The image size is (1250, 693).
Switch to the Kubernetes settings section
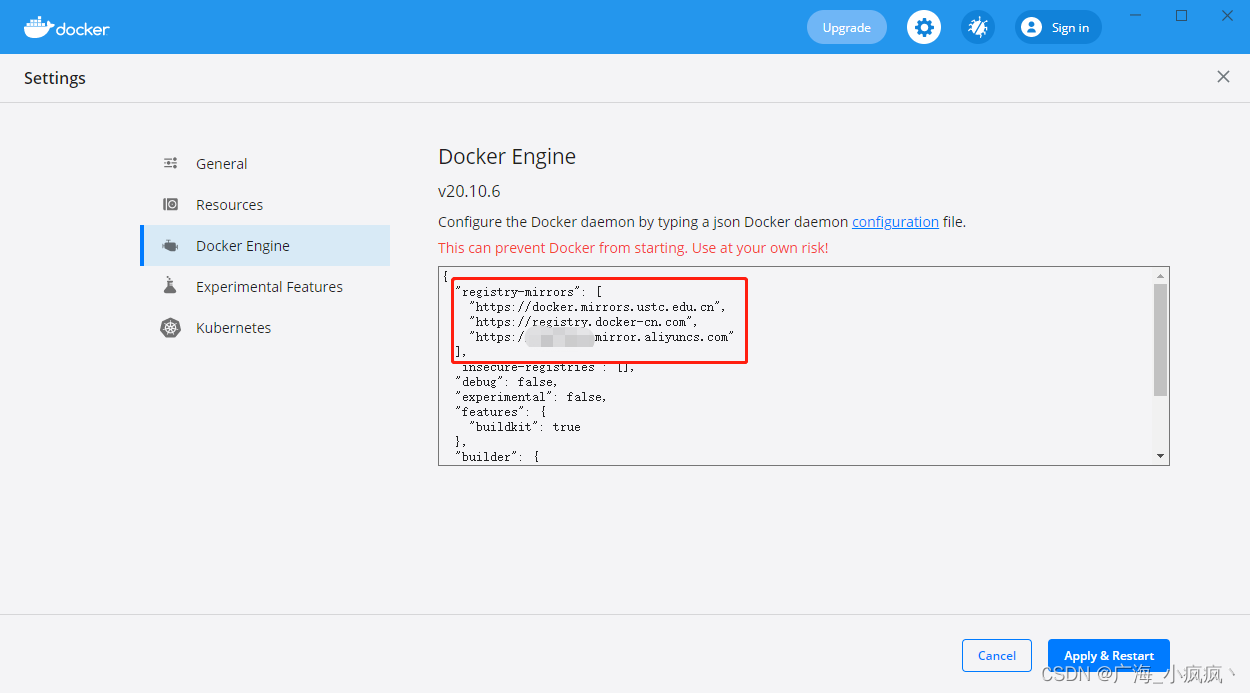tap(234, 327)
